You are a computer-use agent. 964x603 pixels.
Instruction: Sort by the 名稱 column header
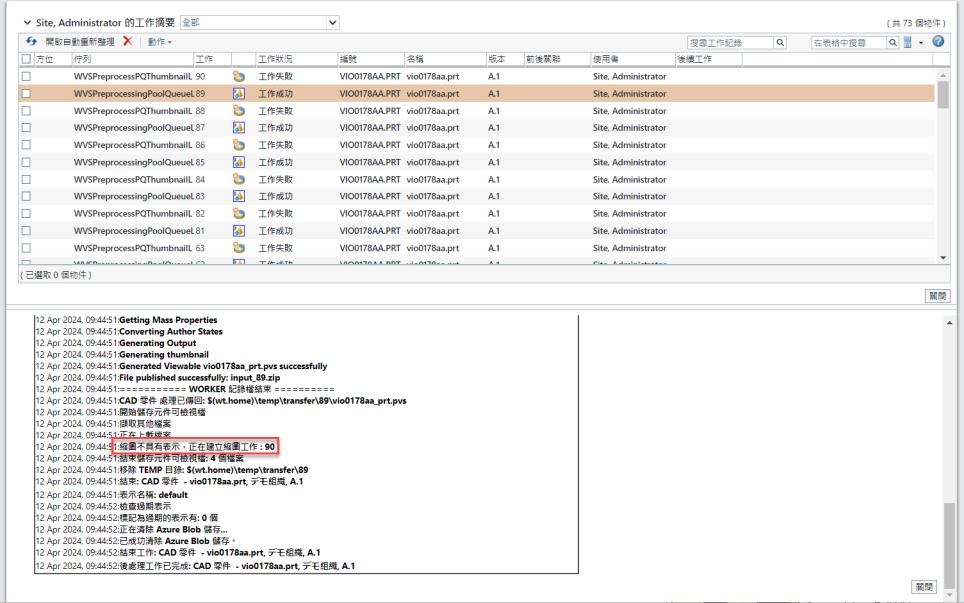pos(415,59)
